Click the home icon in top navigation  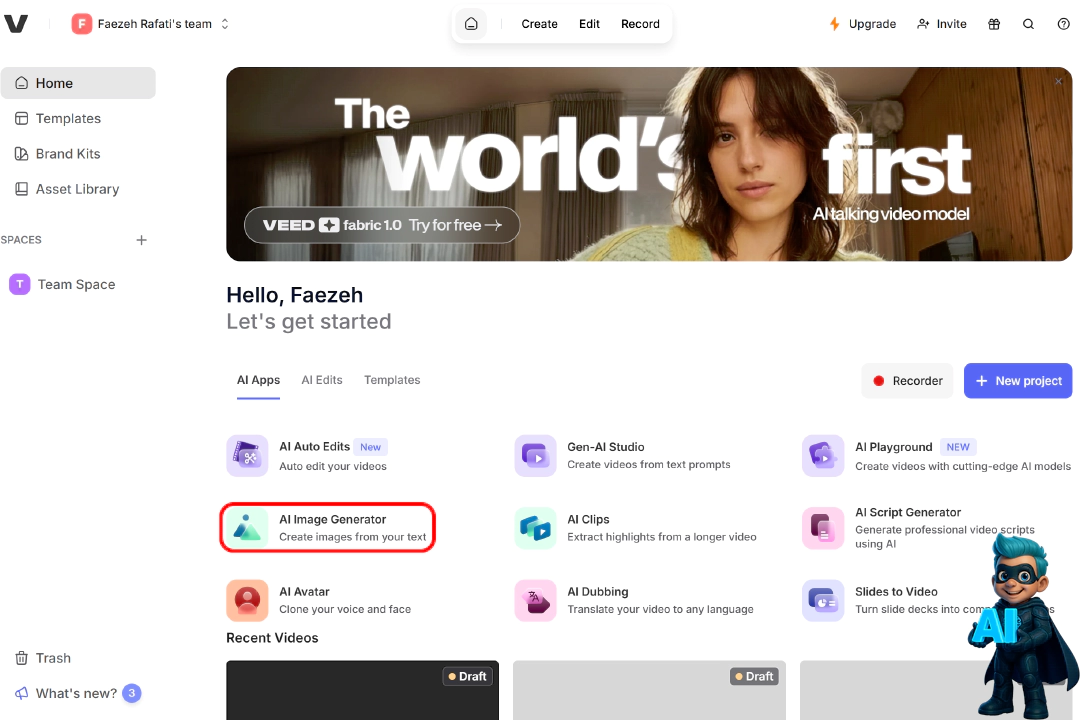pos(471,24)
